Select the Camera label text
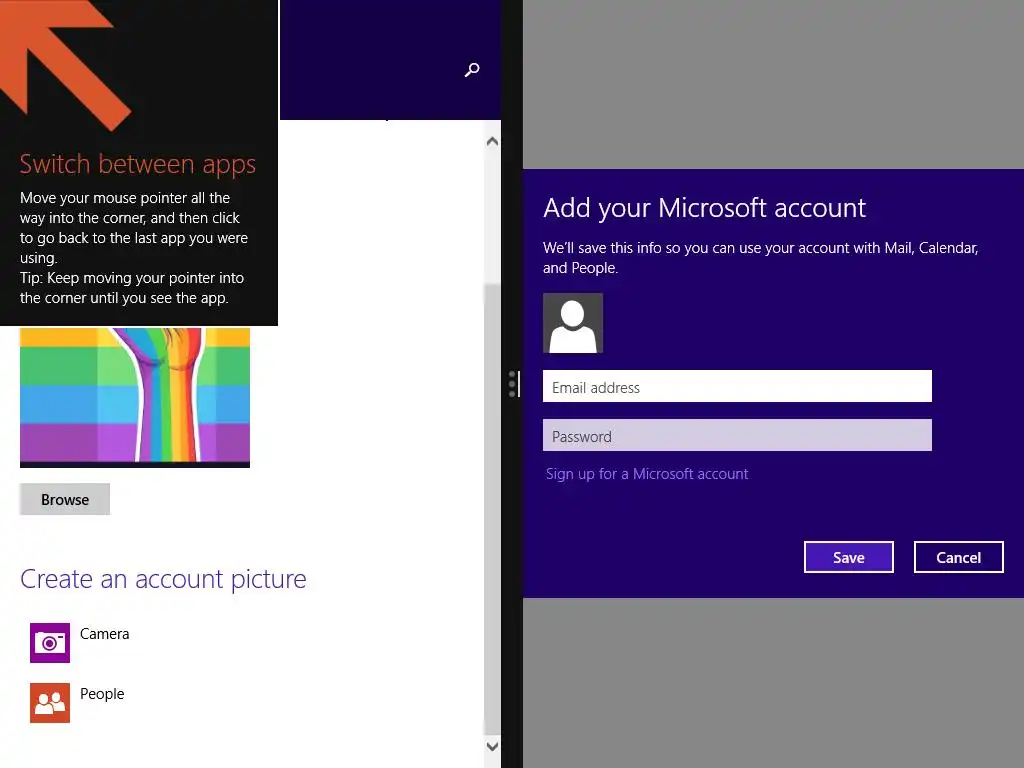Screen dimensions: 1024x768 (104, 634)
